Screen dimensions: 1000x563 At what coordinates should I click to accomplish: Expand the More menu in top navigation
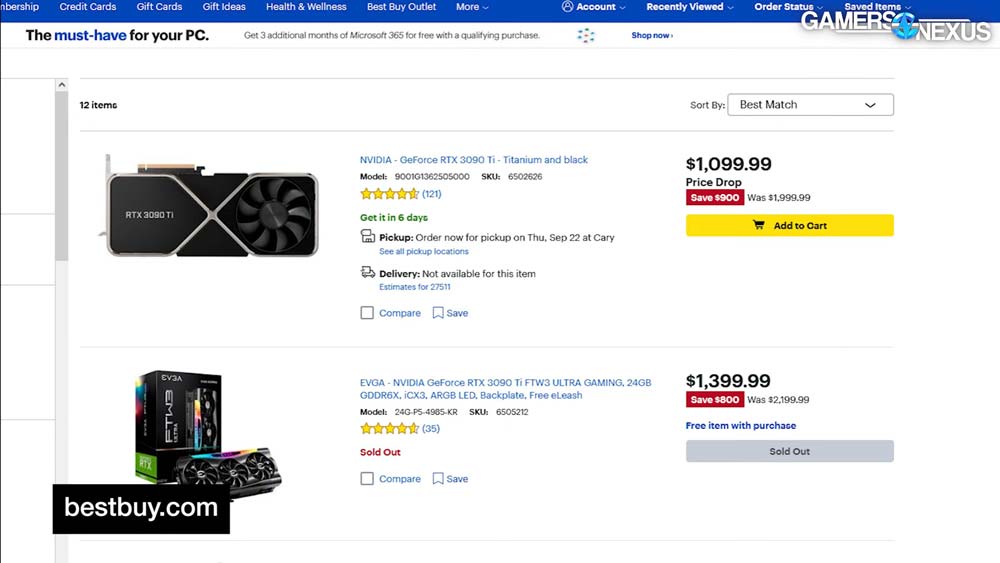(472, 7)
